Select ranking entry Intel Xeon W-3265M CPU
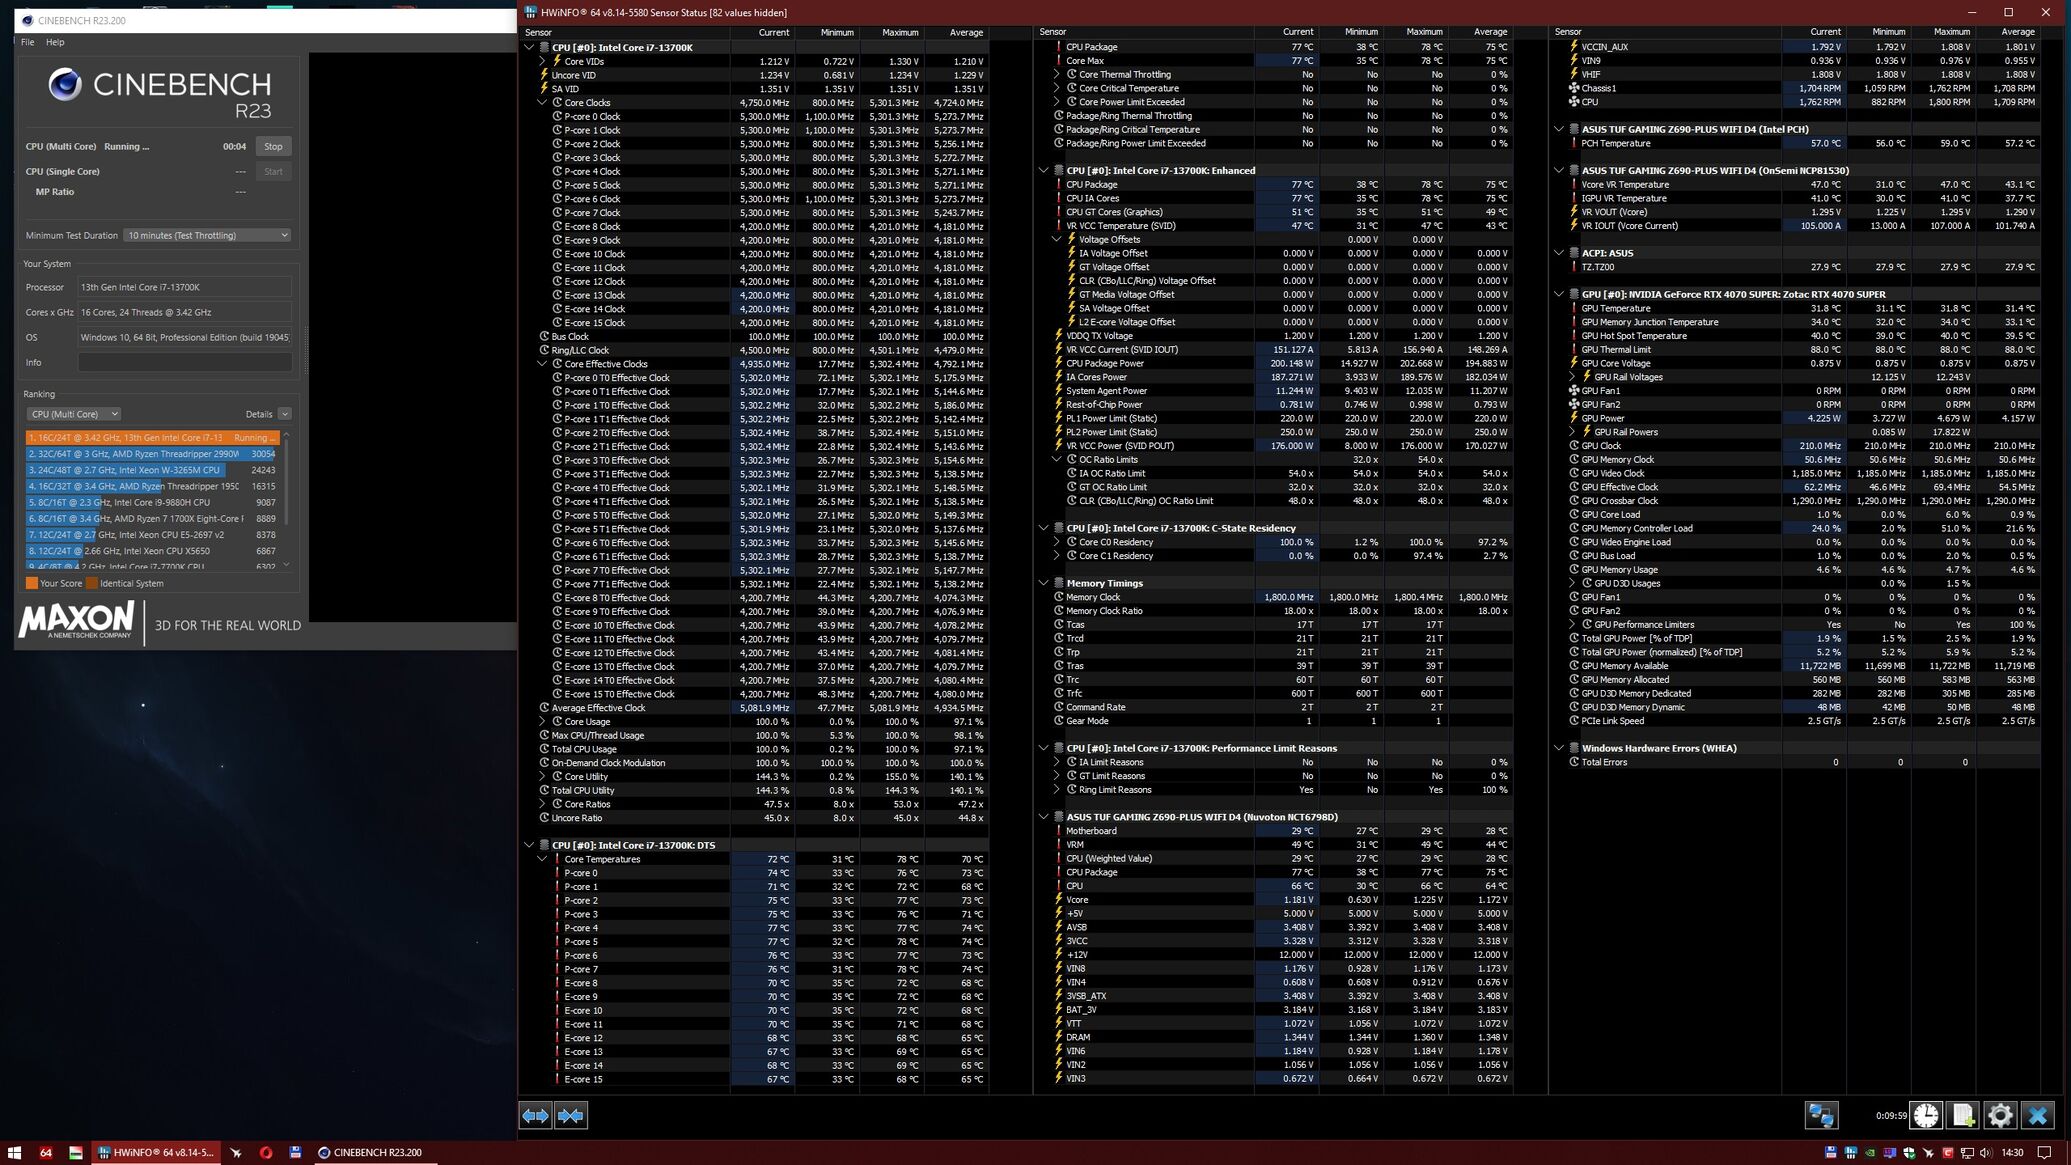 coord(152,469)
